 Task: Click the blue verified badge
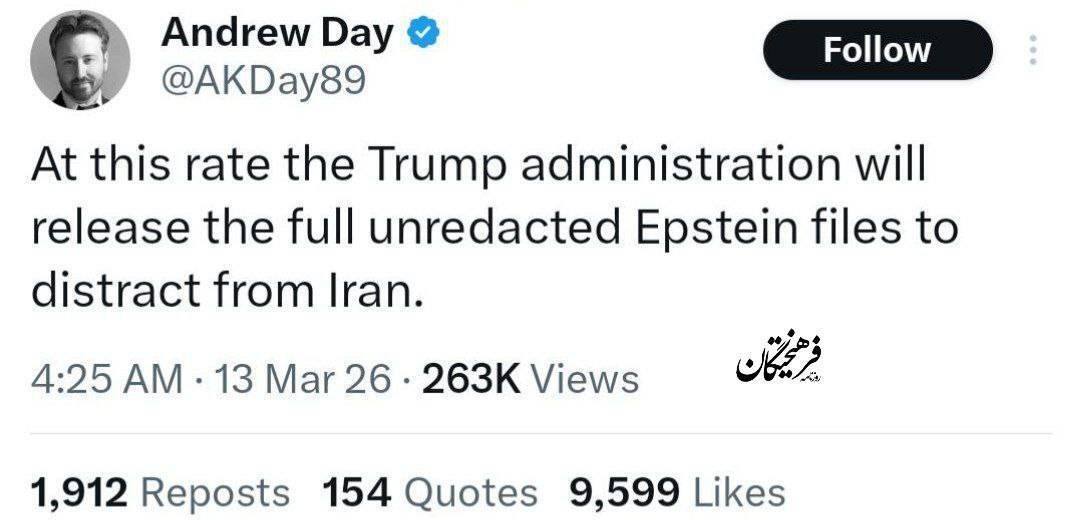tap(423, 35)
